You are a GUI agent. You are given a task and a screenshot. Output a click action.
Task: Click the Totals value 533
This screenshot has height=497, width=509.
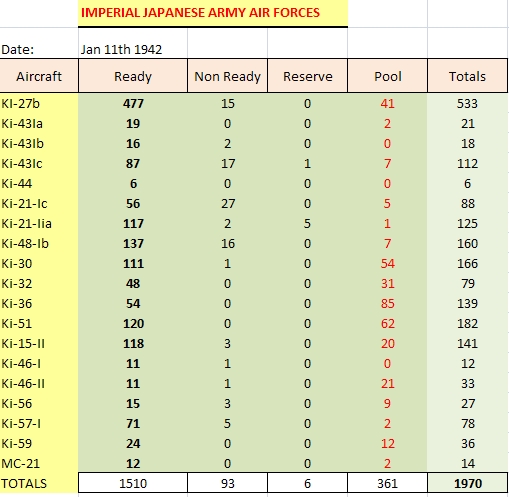[x=467, y=104]
